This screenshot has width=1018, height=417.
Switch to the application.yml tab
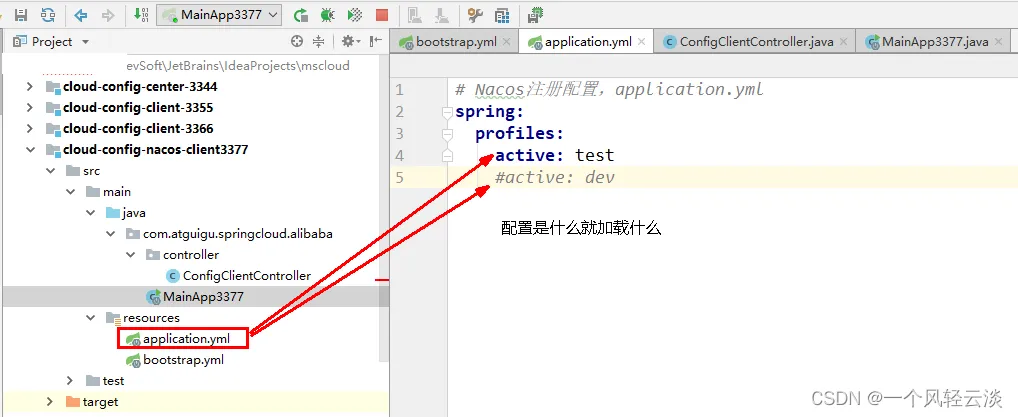[x=588, y=42]
